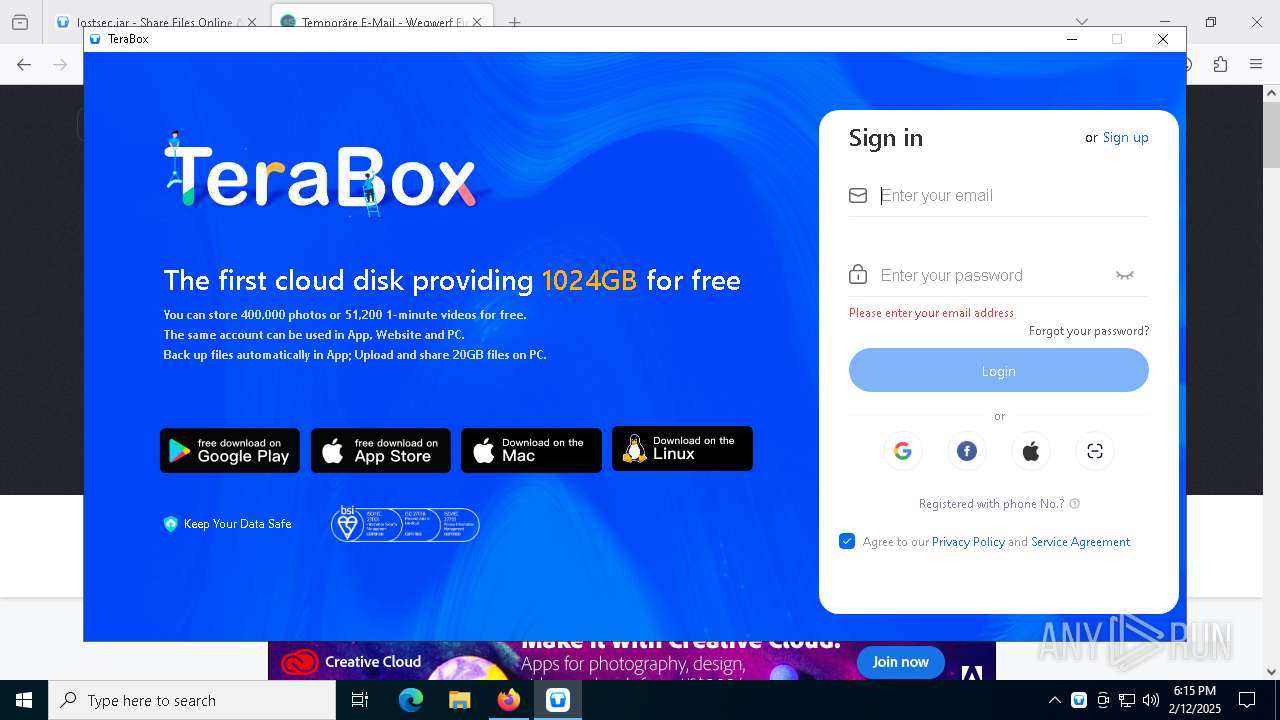Click Download on the Linux badge

[x=682, y=449]
